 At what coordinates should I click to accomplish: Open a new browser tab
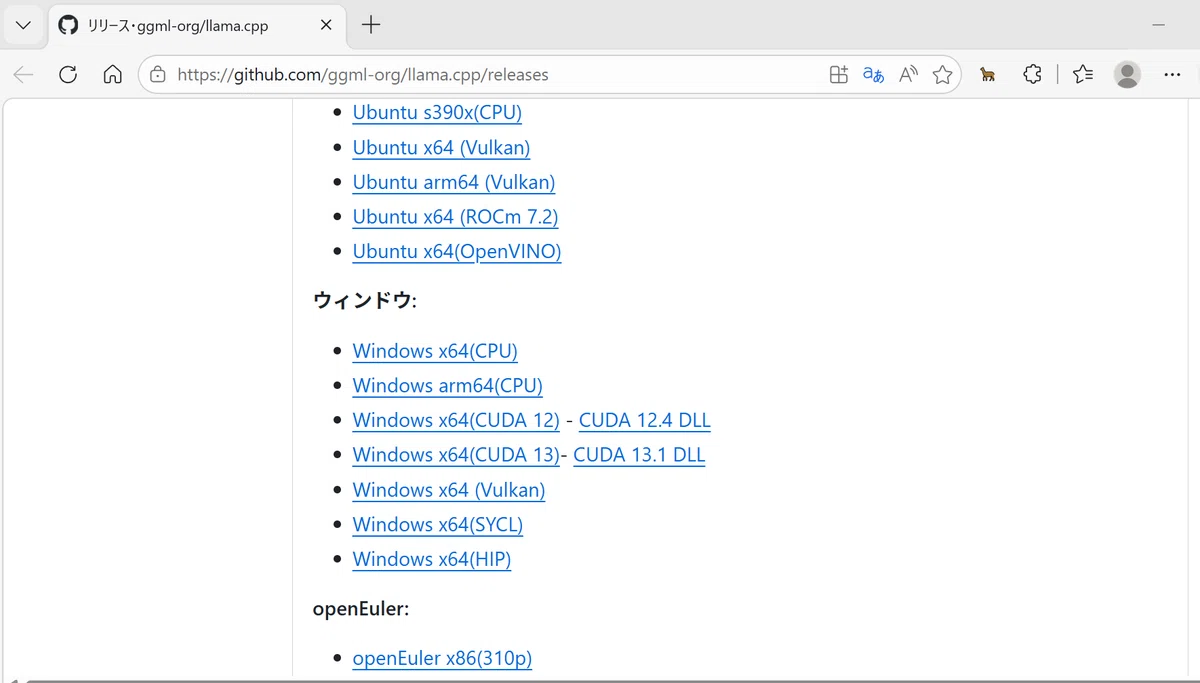371,25
